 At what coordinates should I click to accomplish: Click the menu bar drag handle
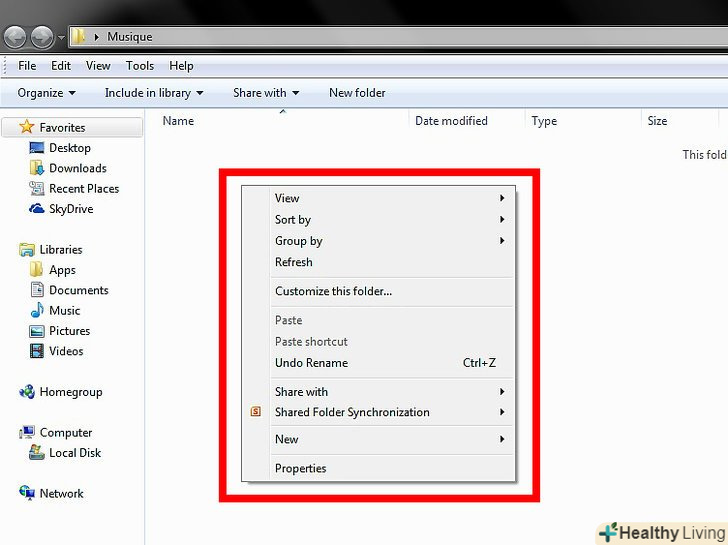[5, 65]
